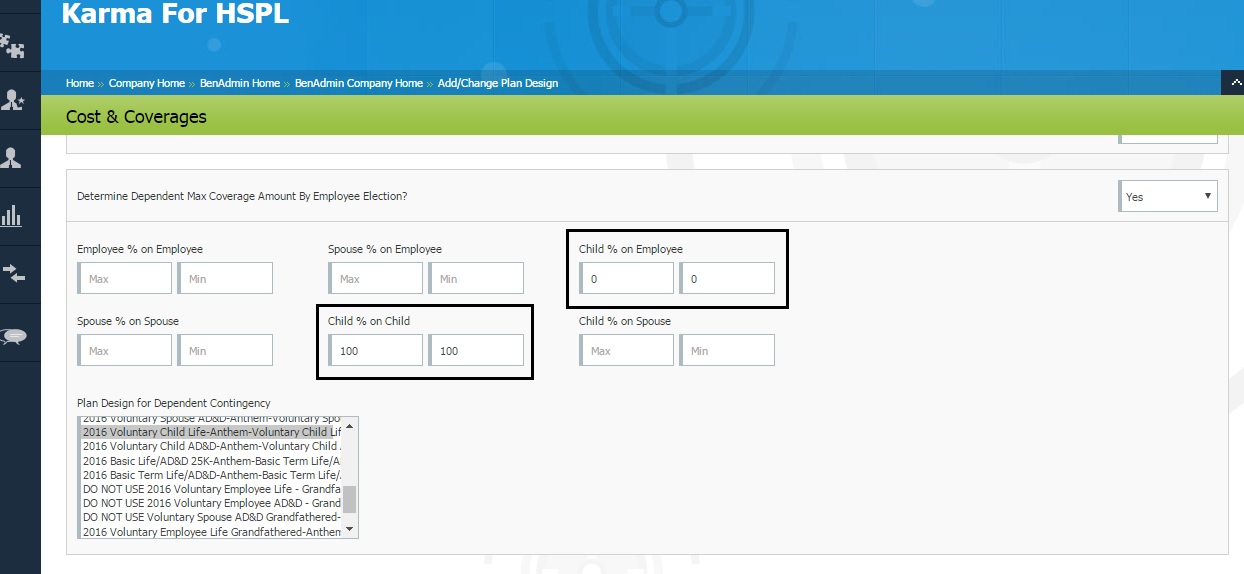Click the puzzle pieces sidebar icon
Screen dimensions: 1244x574
tap(13, 45)
